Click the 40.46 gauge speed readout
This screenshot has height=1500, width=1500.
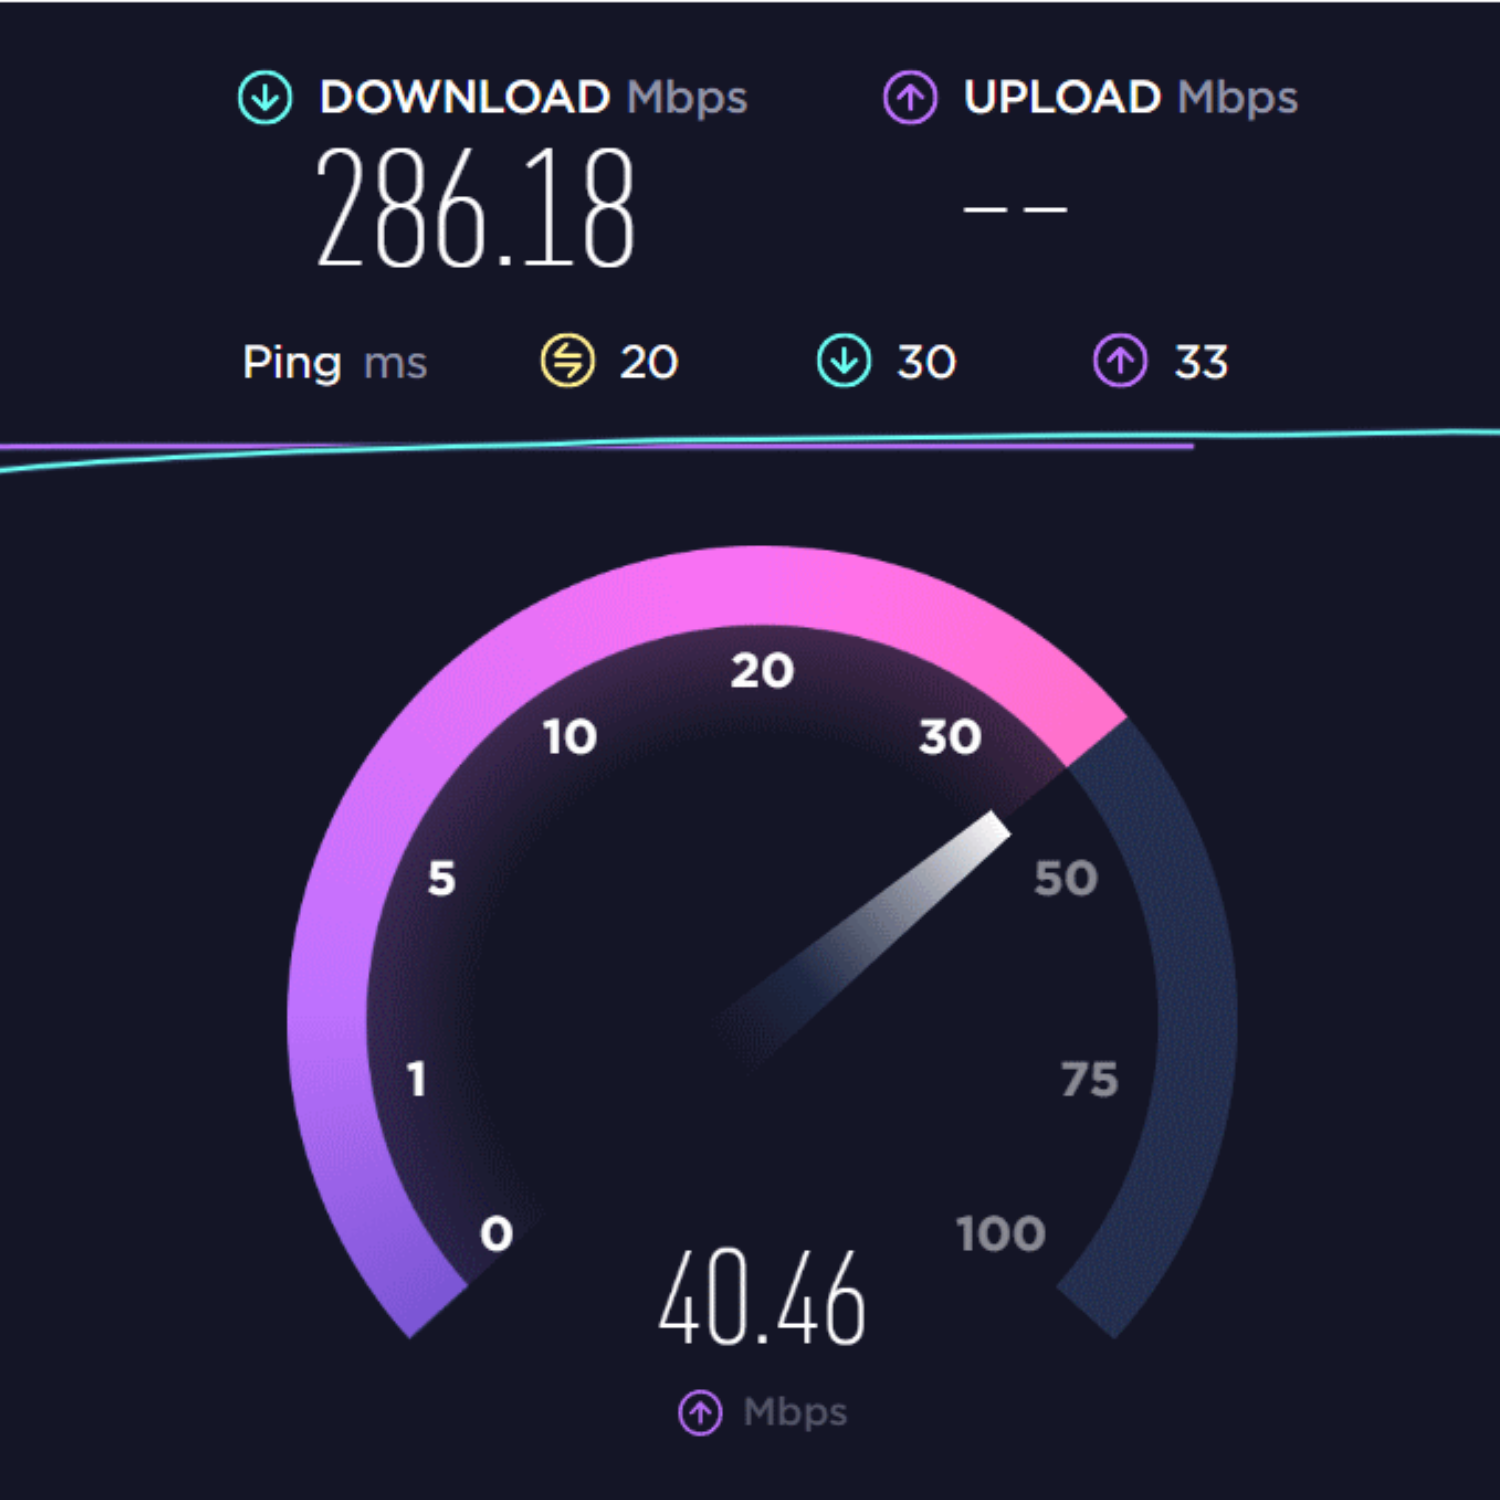tap(762, 1297)
